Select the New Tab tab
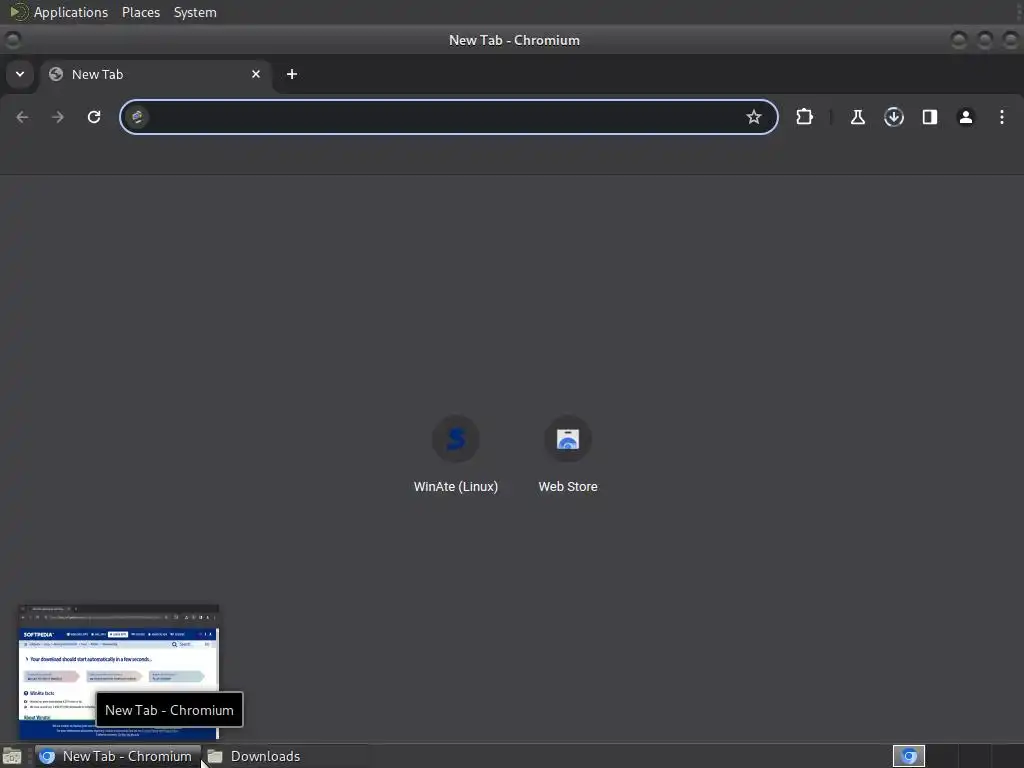Screen dimensions: 1024x768 pos(155,74)
